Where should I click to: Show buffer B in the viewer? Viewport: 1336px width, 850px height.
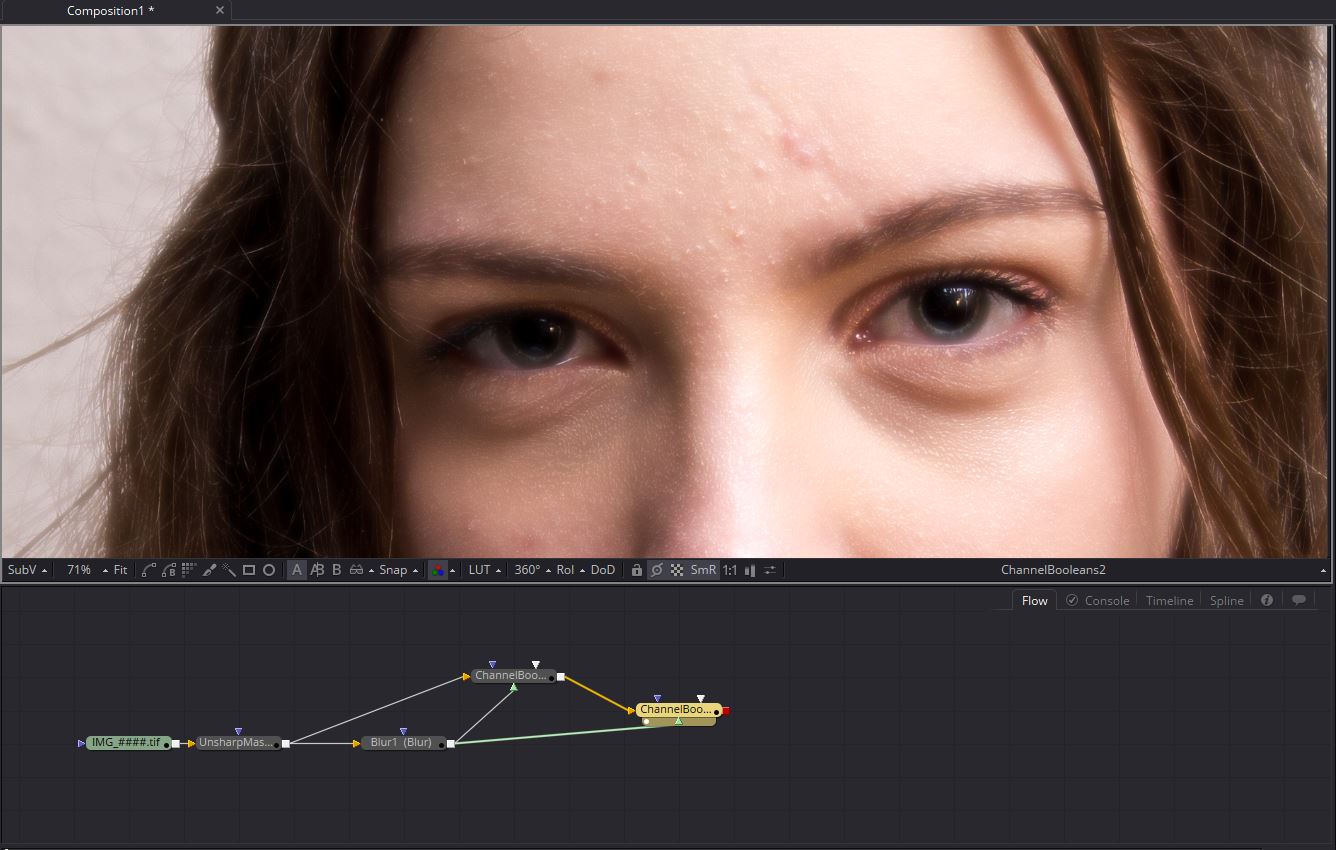click(x=336, y=570)
